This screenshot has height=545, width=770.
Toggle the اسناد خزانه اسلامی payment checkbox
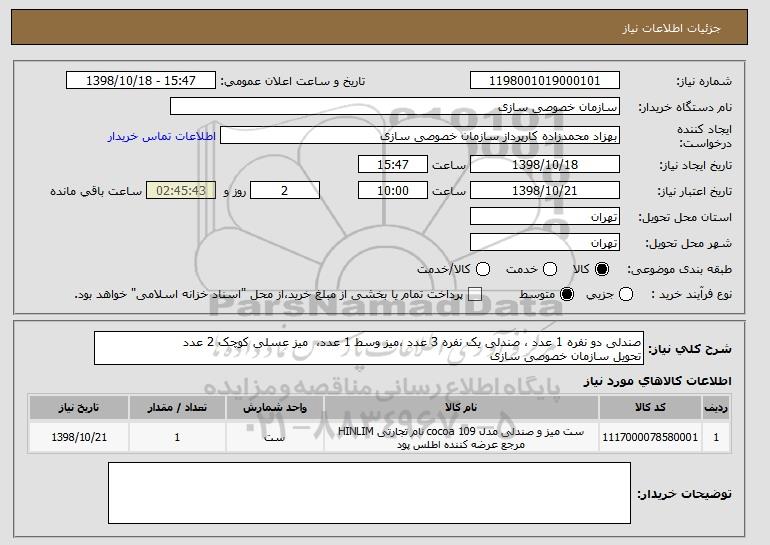pyautogui.click(x=475, y=295)
